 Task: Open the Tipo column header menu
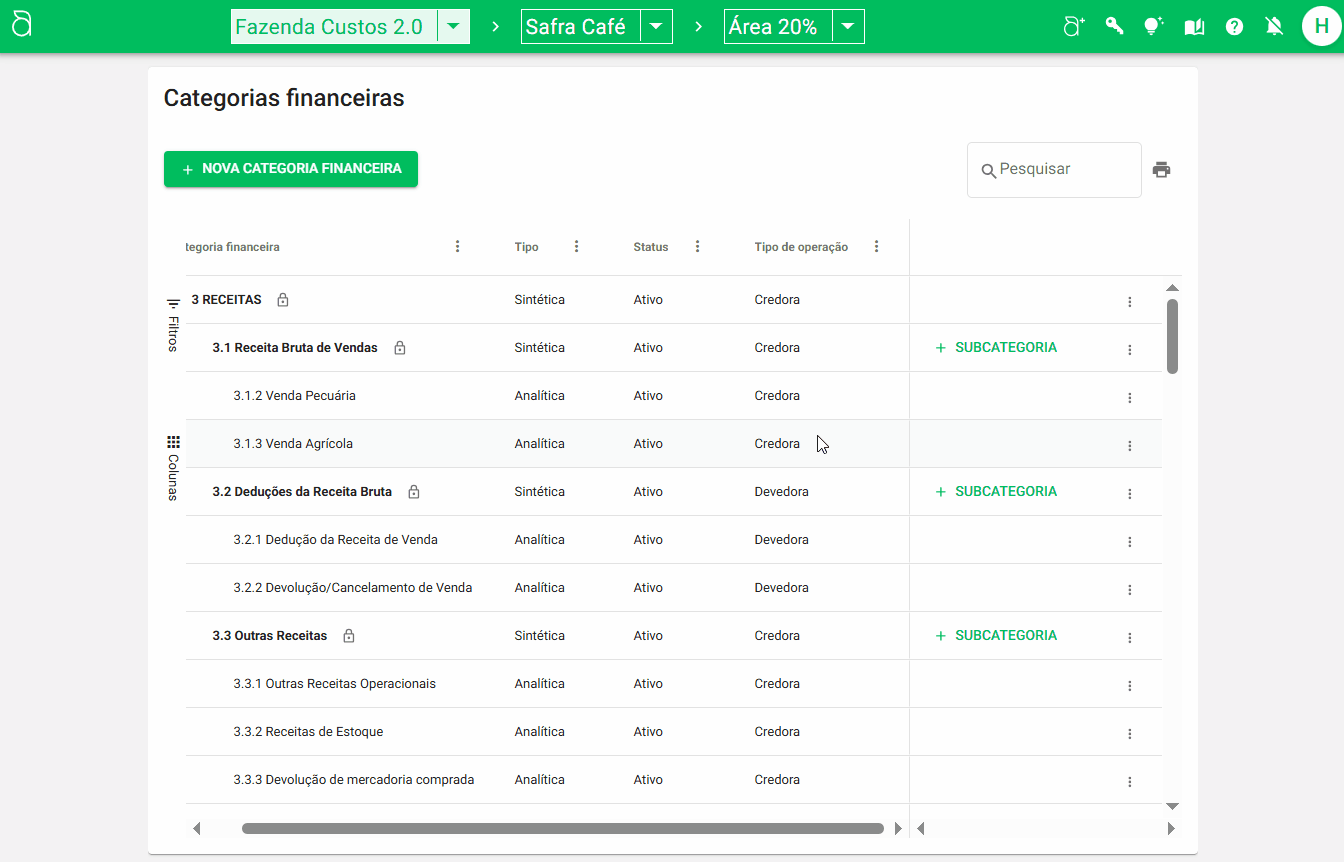[576, 247]
